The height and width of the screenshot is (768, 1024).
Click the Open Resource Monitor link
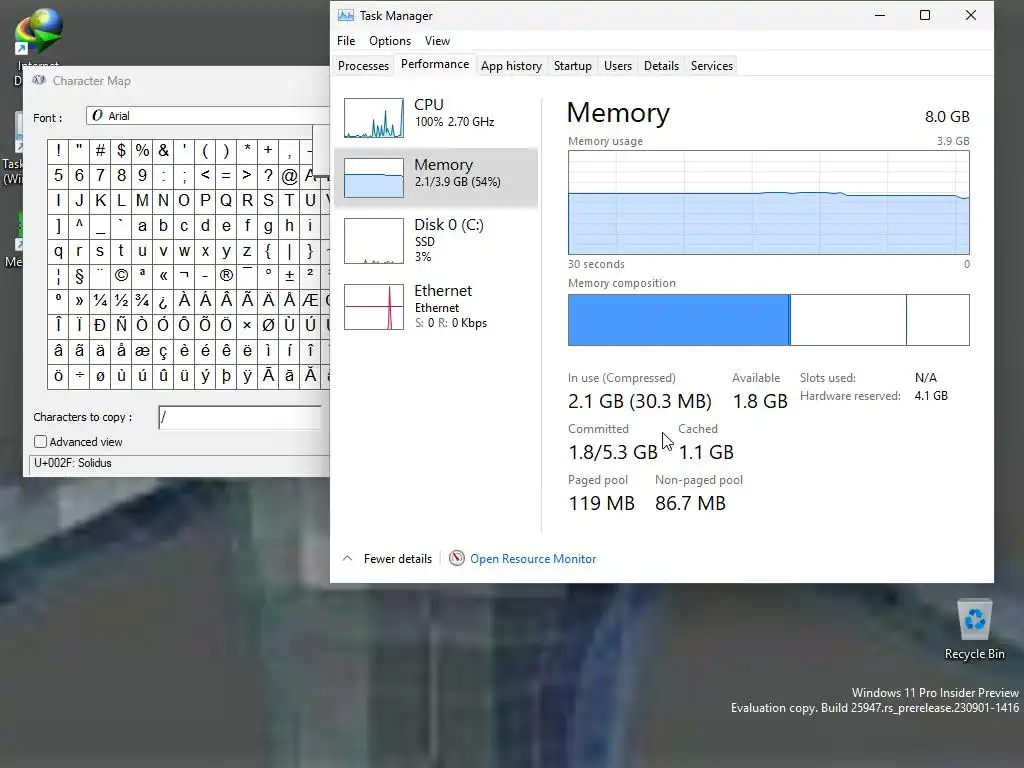tap(533, 558)
